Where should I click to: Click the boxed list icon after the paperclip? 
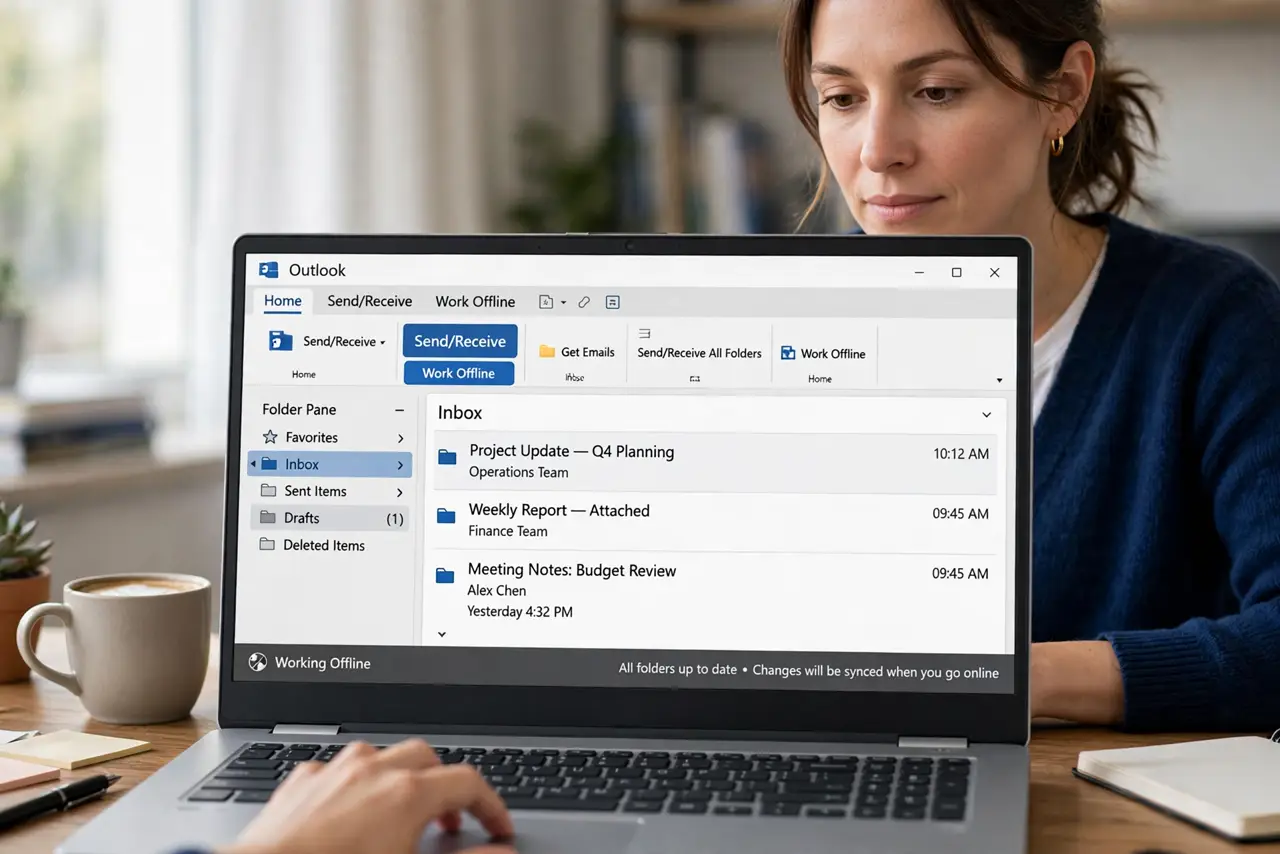click(x=613, y=302)
